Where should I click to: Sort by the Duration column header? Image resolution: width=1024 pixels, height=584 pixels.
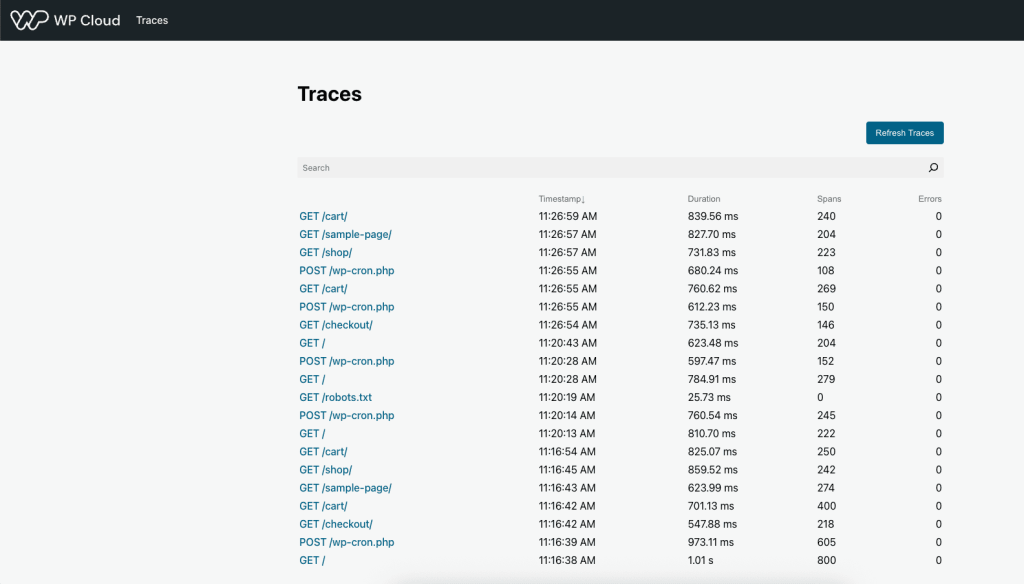703,199
